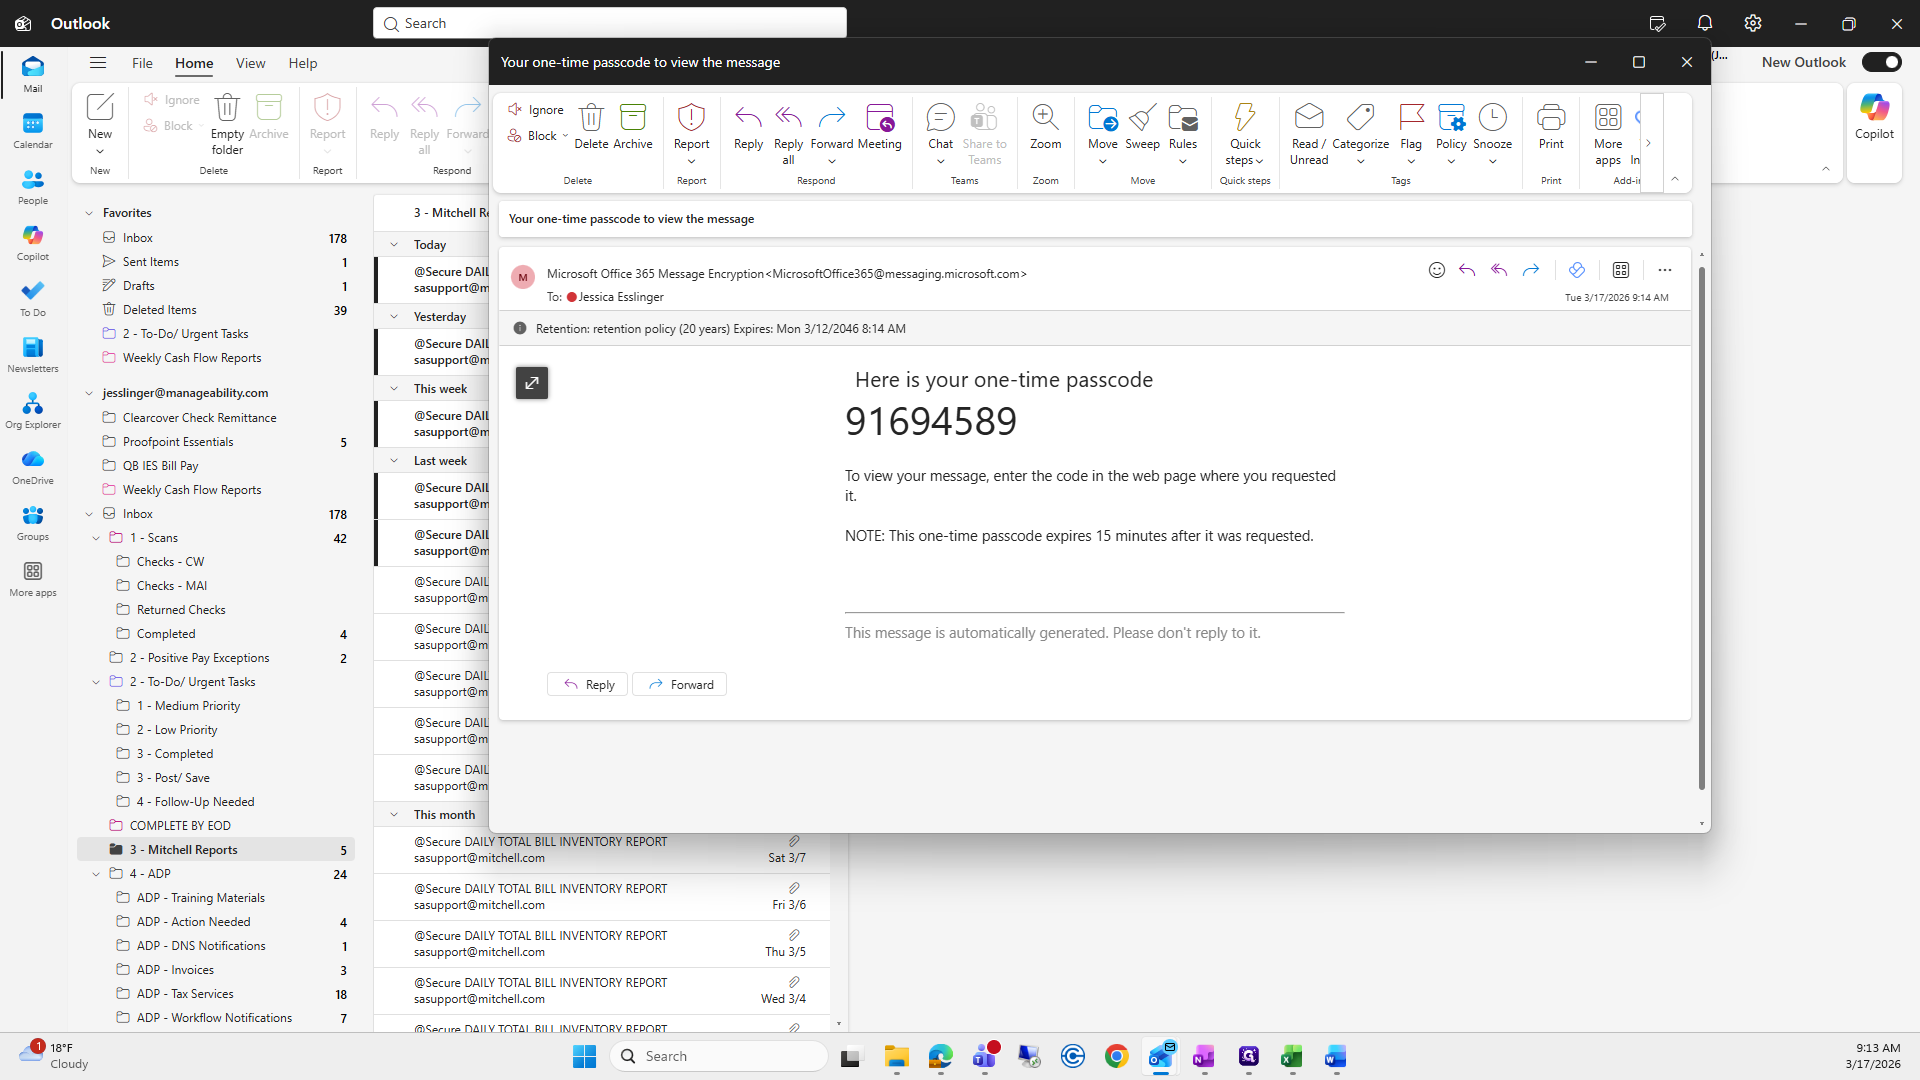Image resolution: width=1920 pixels, height=1080 pixels.
Task: Toggle the New Outlook switch
Action: (x=1881, y=62)
